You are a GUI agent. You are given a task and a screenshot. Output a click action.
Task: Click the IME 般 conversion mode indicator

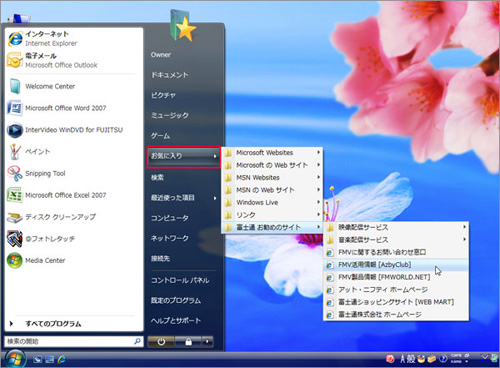(x=411, y=359)
